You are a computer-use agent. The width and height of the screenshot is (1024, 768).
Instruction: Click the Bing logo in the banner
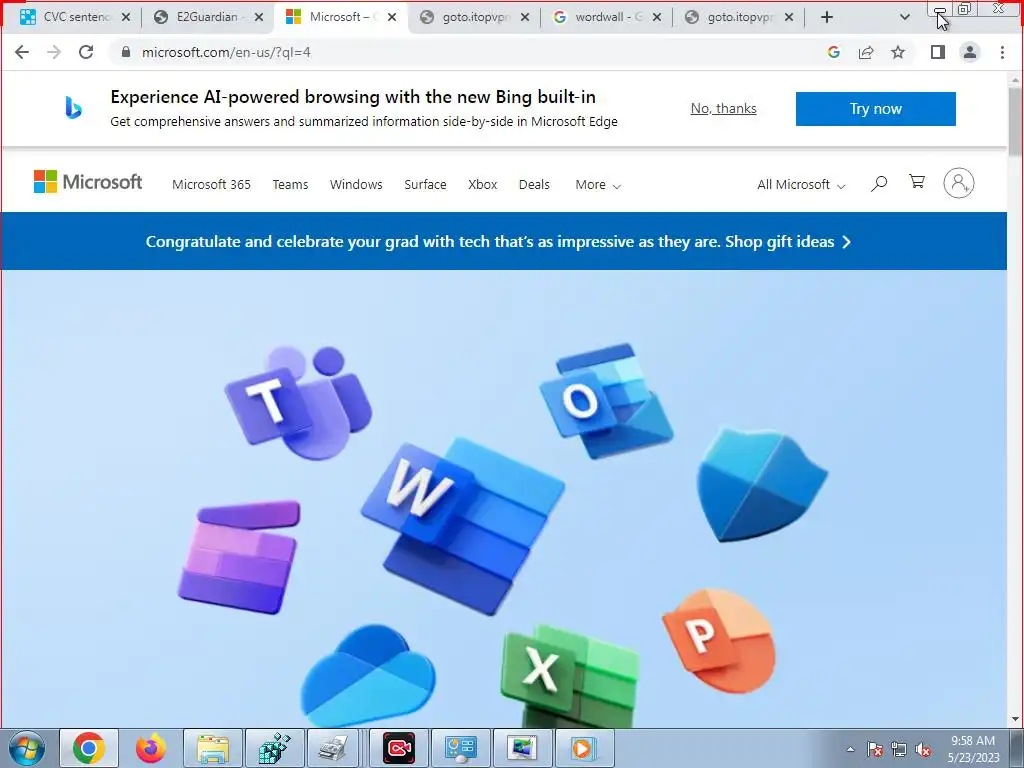(x=73, y=108)
